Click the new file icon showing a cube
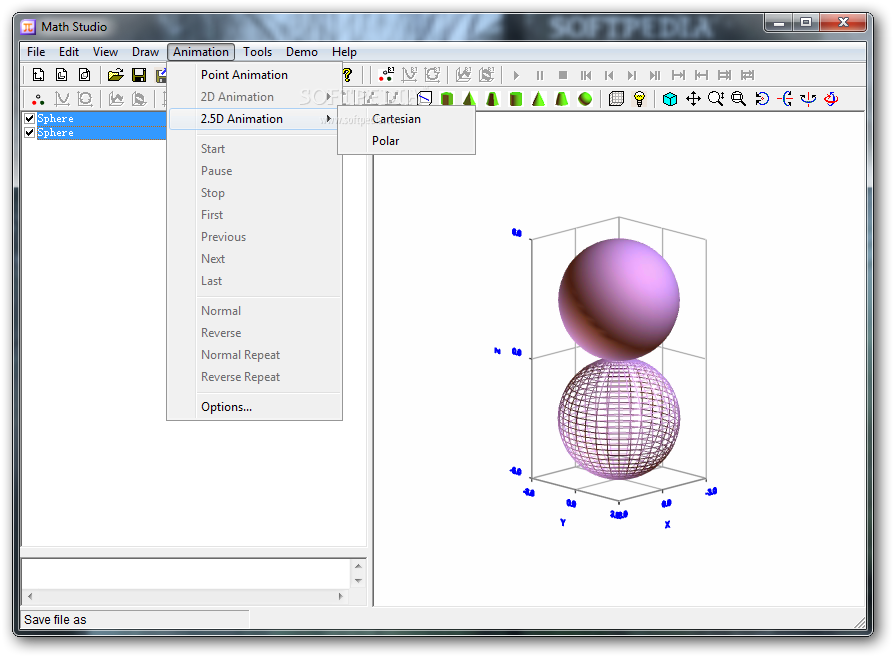 pyautogui.click(x=84, y=75)
